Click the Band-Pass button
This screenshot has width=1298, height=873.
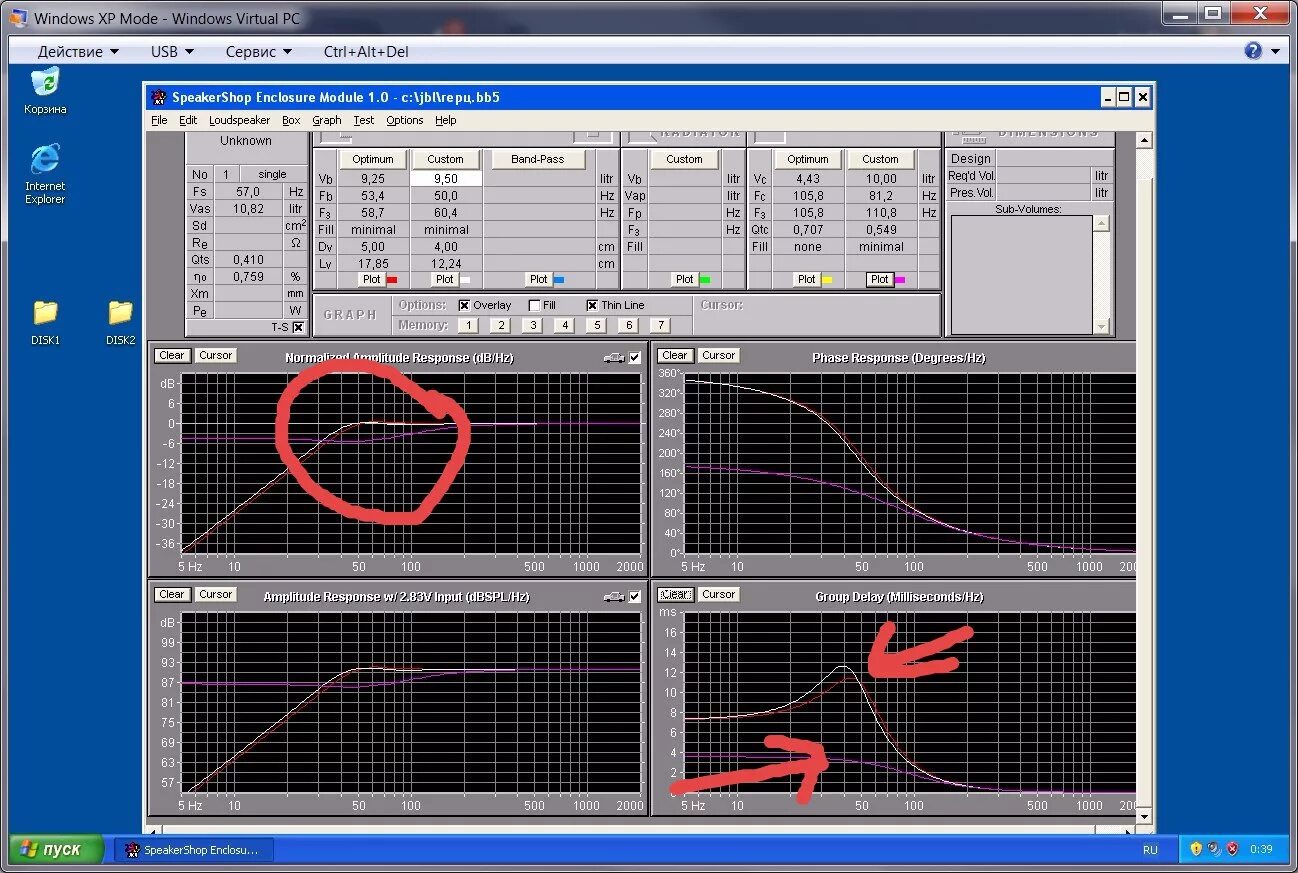(x=538, y=159)
